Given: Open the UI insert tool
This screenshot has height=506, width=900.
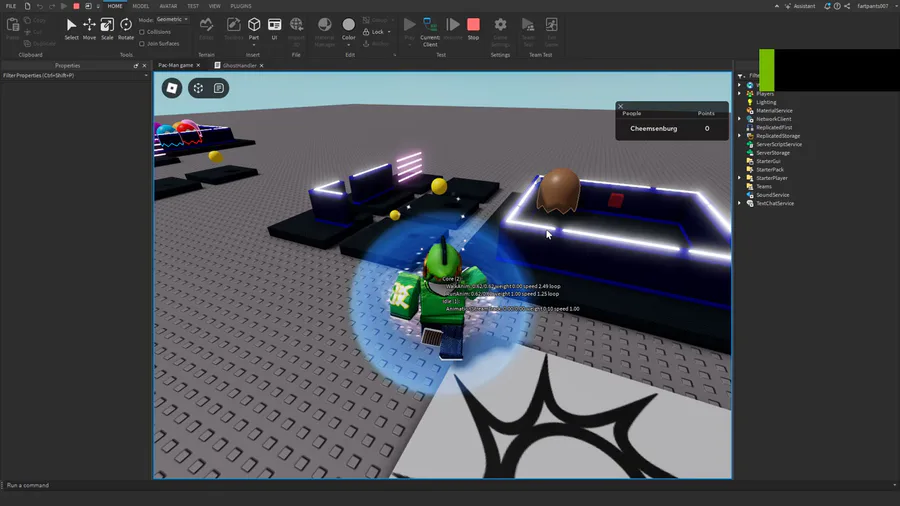Looking at the screenshot, I should [274, 29].
